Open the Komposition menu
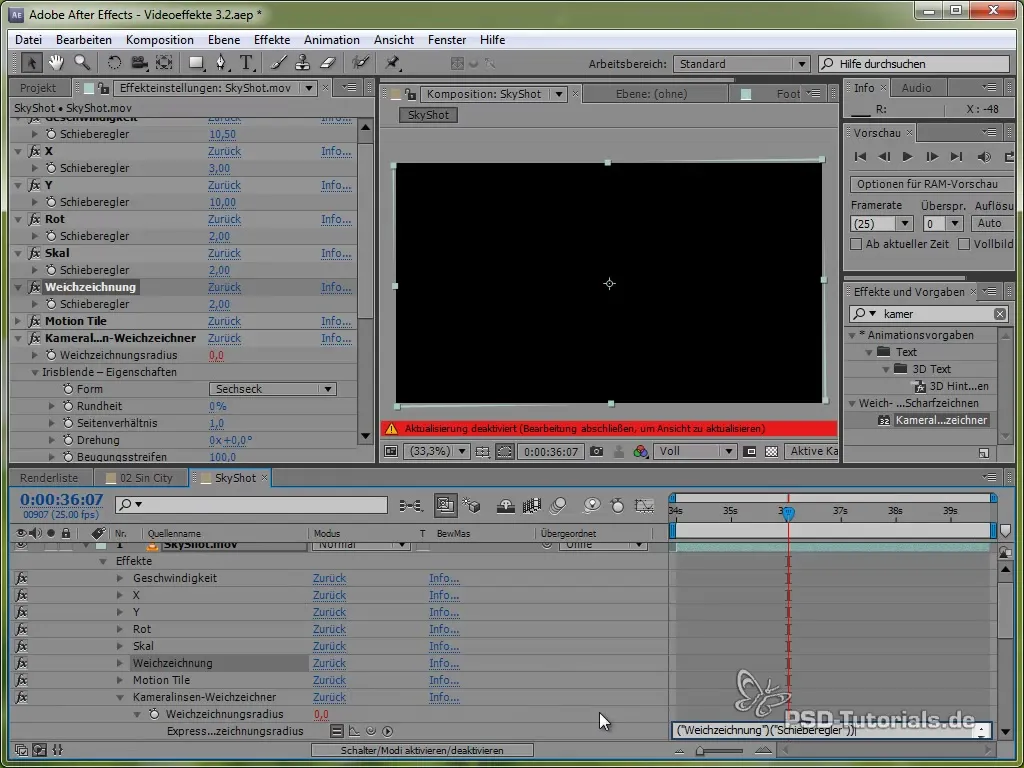1024x768 pixels. pos(160,40)
